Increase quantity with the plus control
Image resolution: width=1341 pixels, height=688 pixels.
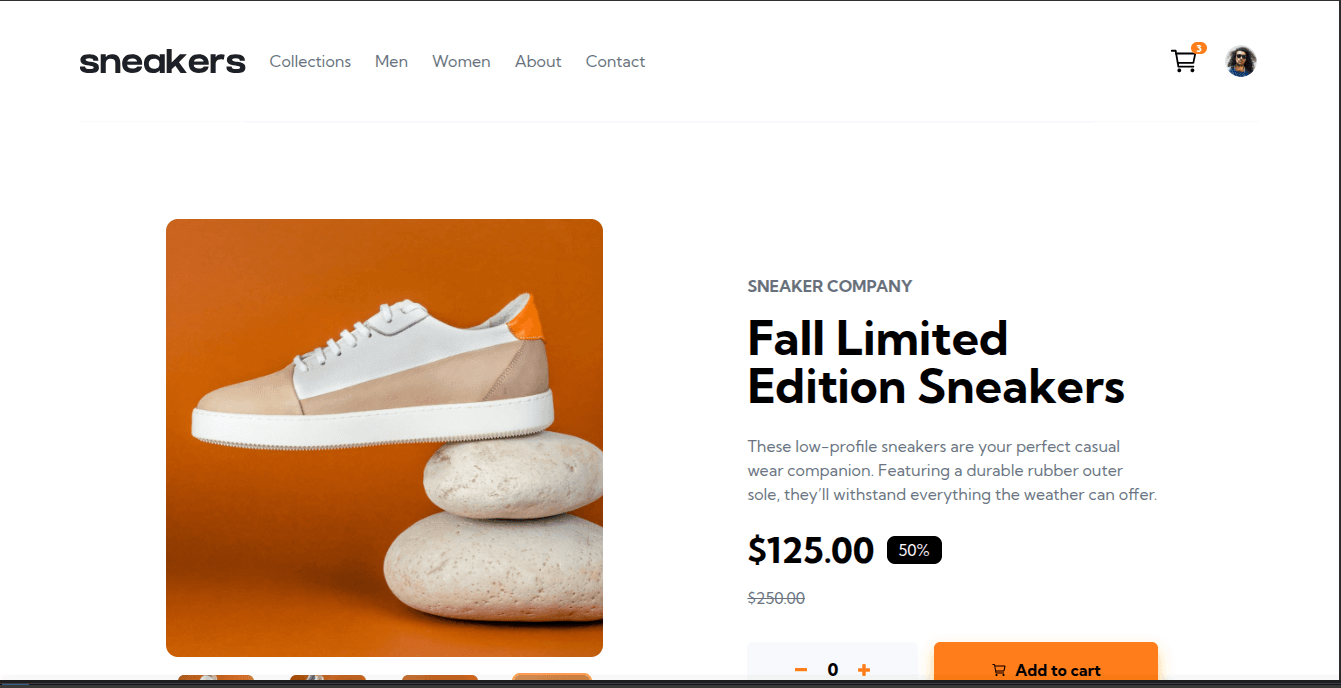(864, 669)
